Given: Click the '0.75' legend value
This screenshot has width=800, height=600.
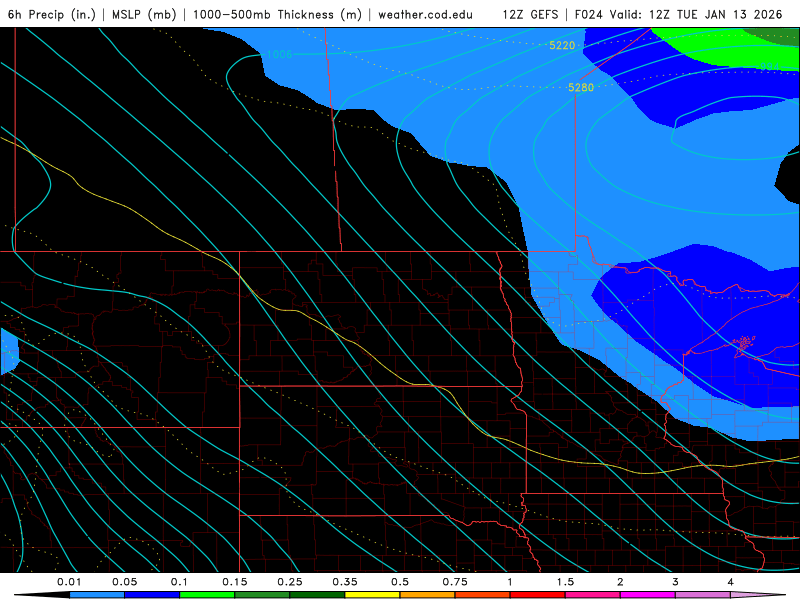Looking at the screenshot, I should click(455, 582).
